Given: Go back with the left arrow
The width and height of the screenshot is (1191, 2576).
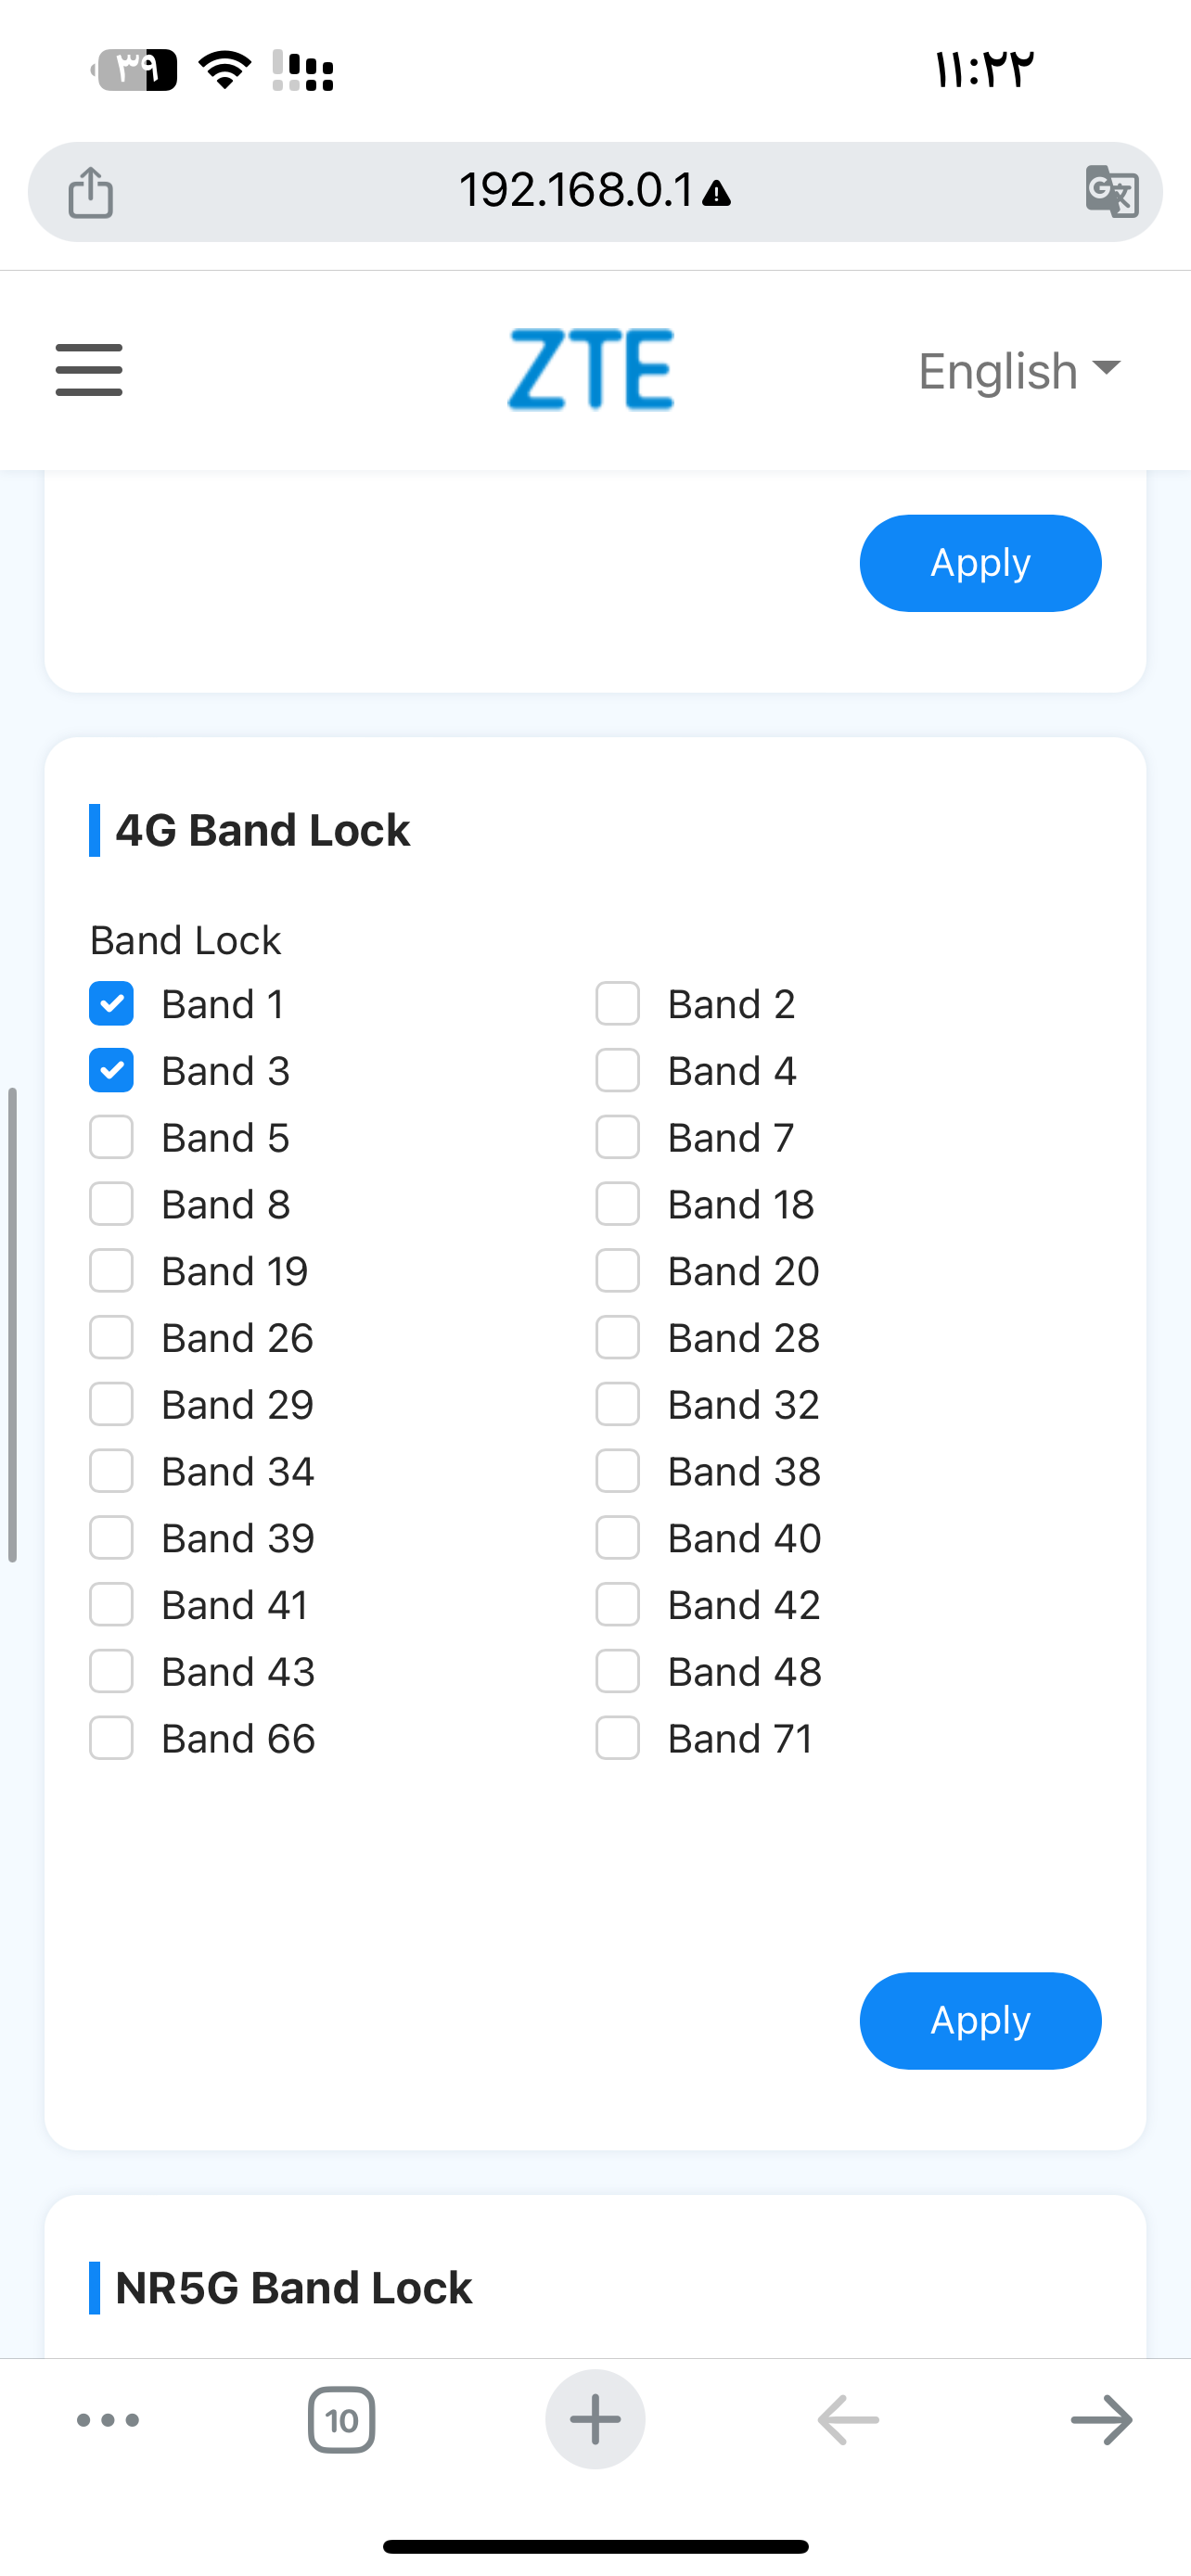Looking at the screenshot, I should pyautogui.click(x=848, y=2420).
